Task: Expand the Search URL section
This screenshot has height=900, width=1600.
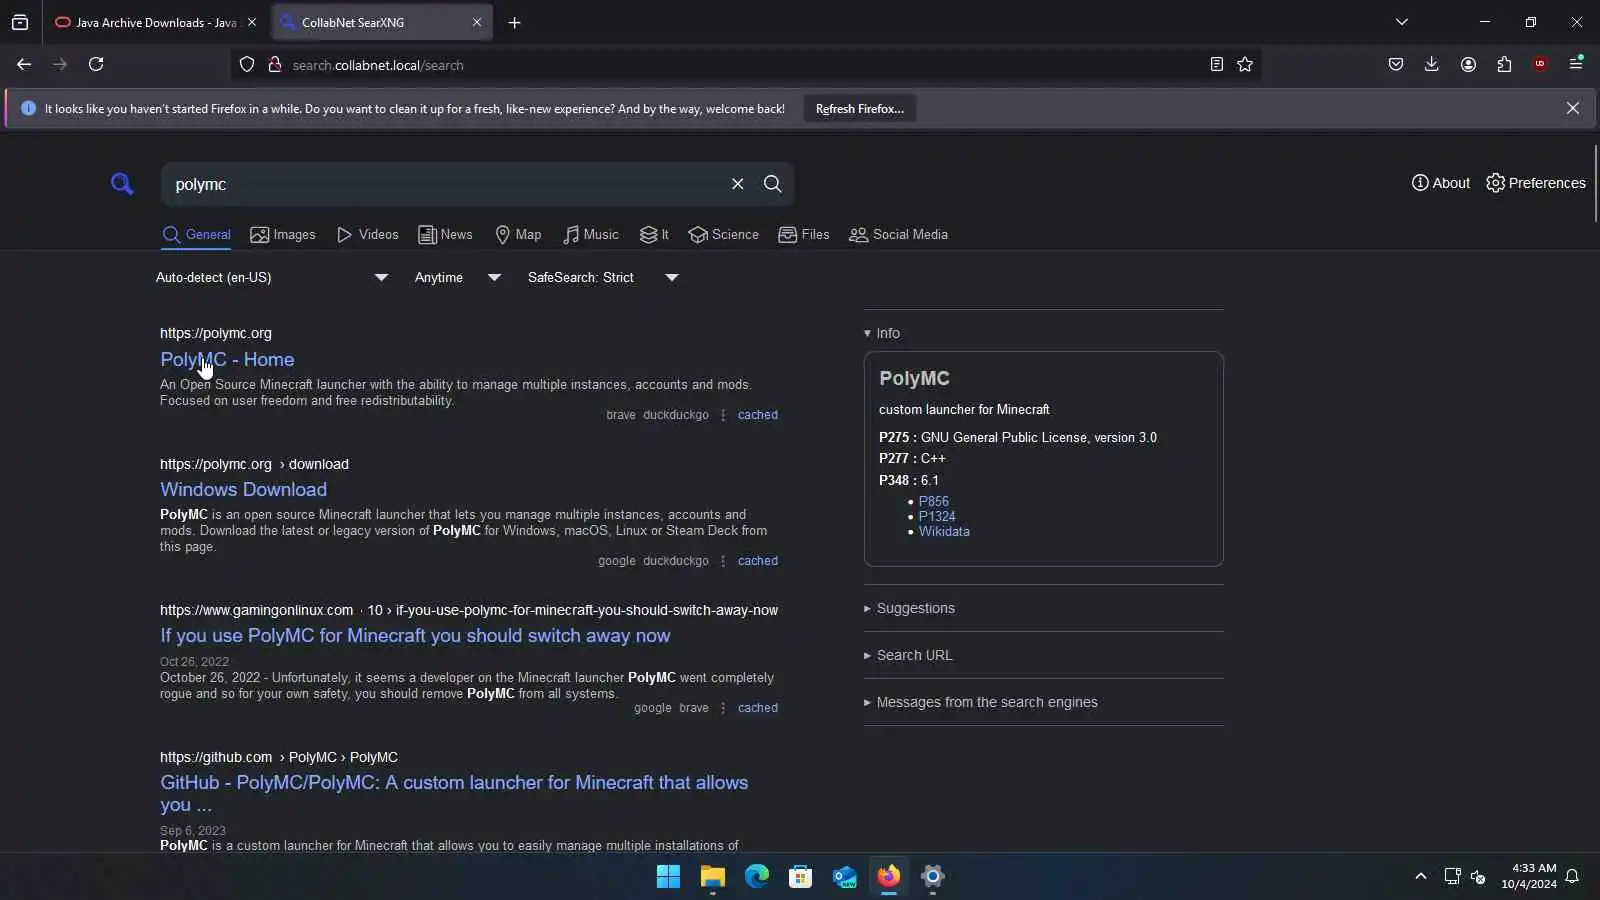Action: [909, 656]
